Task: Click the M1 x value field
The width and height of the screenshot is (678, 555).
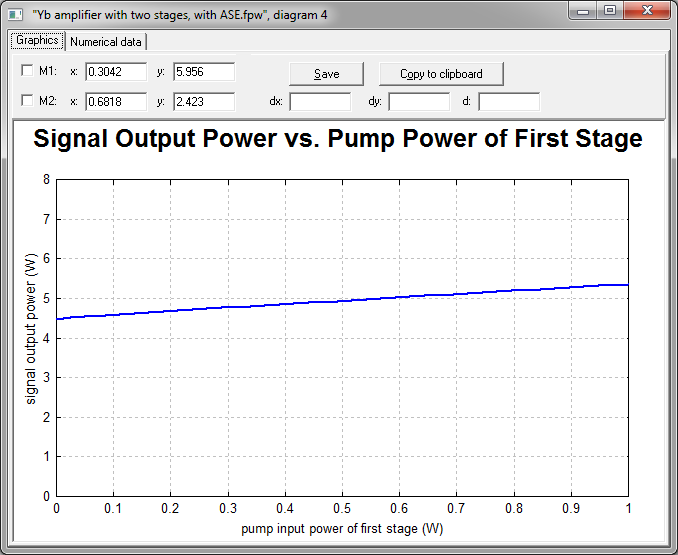Action: 116,72
